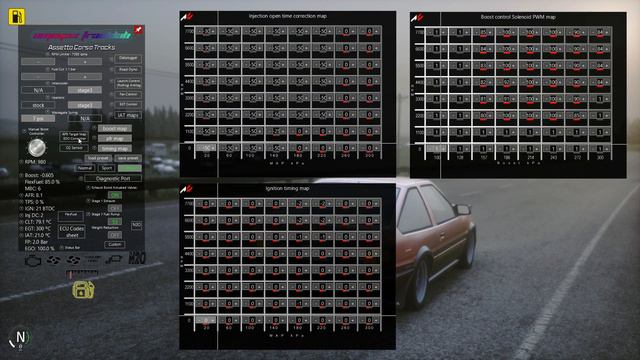Image resolution: width=640 pixels, height=360 pixels.
Task: Click the N2O button in panel
Action: [137, 225]
